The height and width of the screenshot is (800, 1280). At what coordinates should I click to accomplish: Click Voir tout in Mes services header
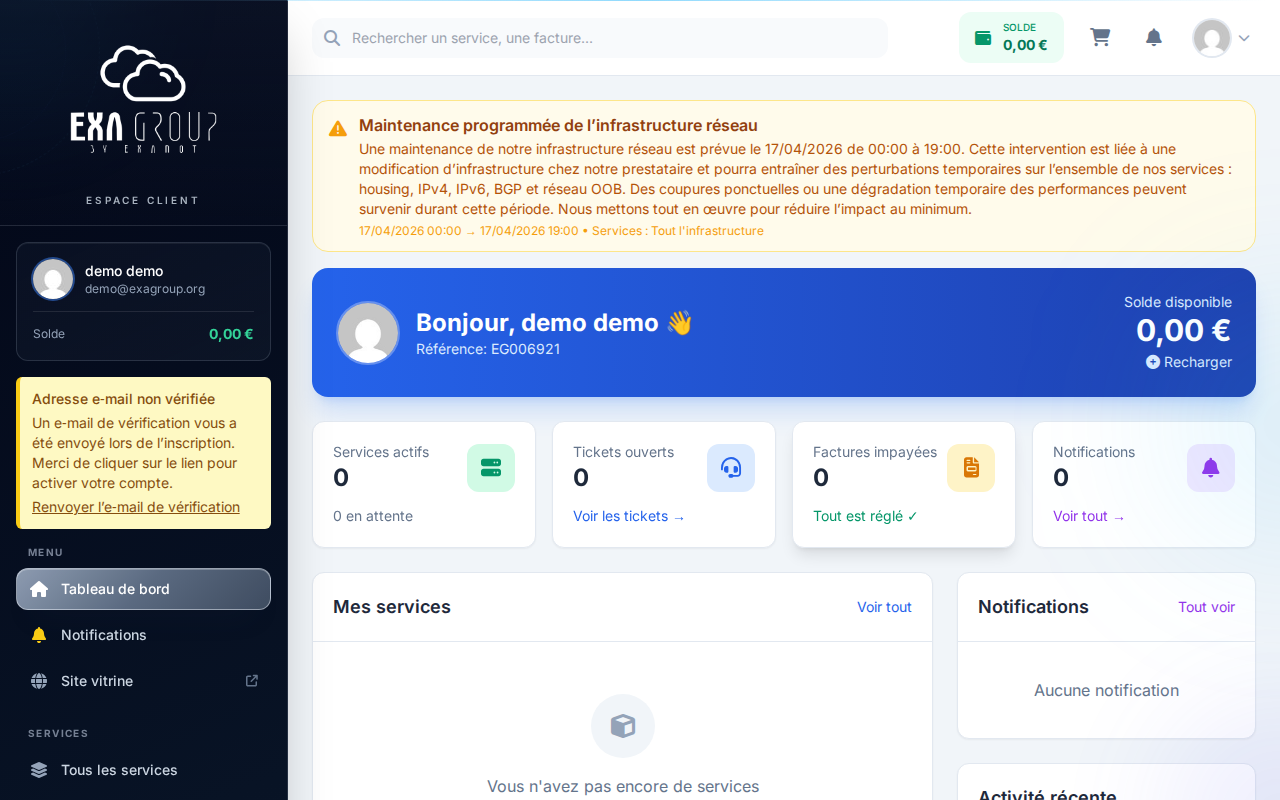click(884, 607)
